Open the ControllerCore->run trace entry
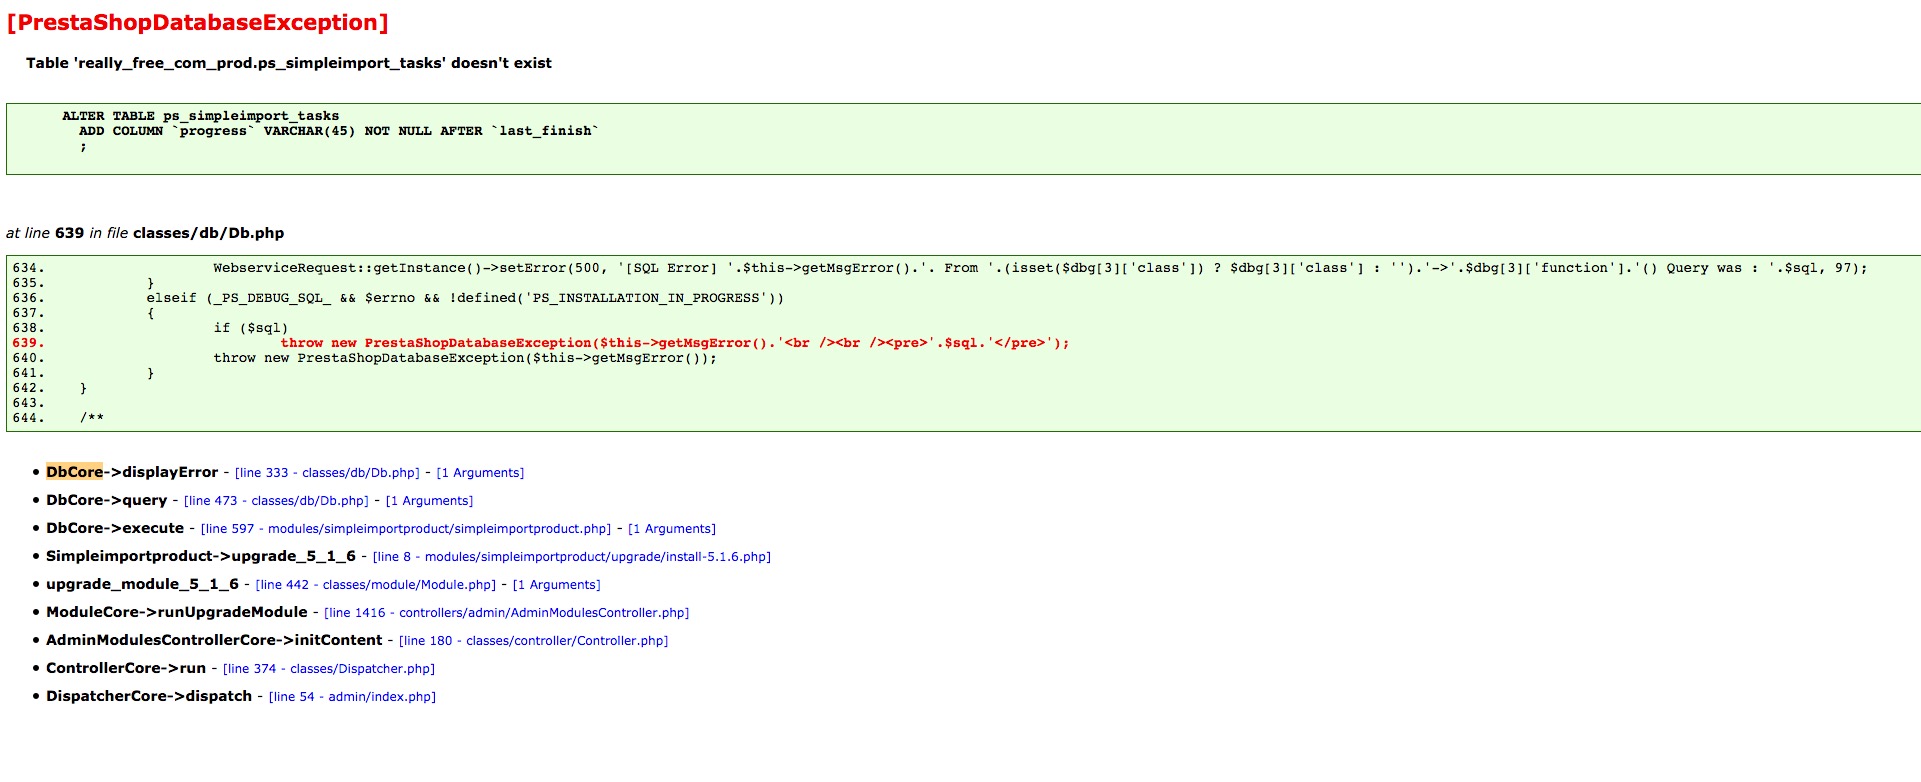The height and width of the screenshot is (782, 1921). [x=126, y=668]
